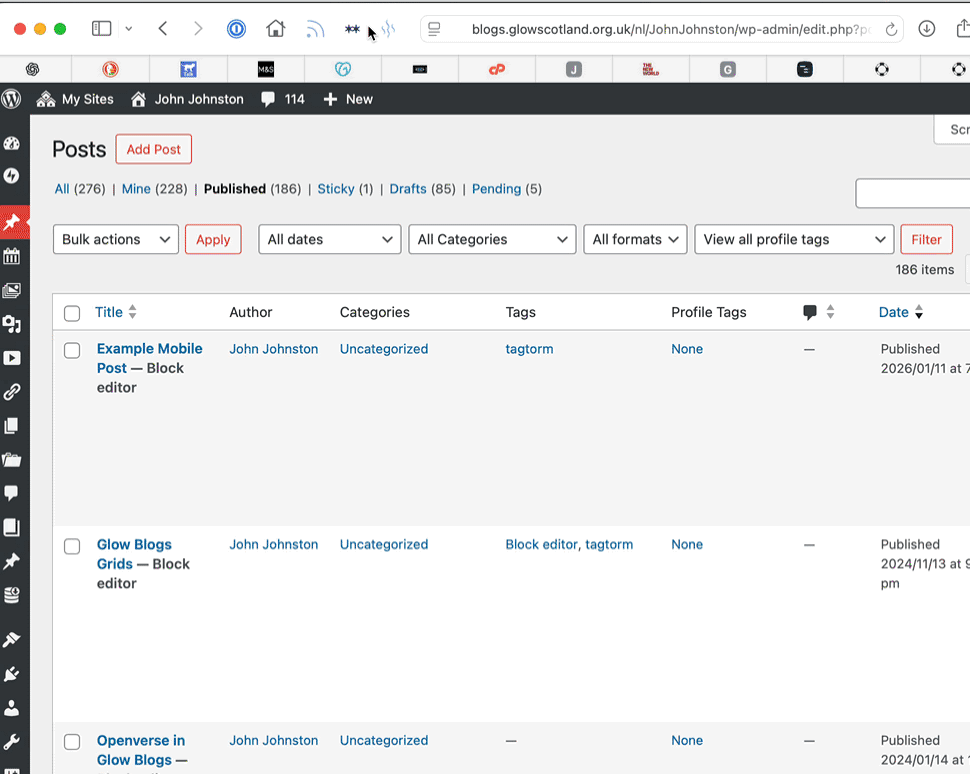The width and height of the screenshot is (970, 774).
Task: Open the Comments bubble sidebar icon
Action: click(x=12, y=493)
